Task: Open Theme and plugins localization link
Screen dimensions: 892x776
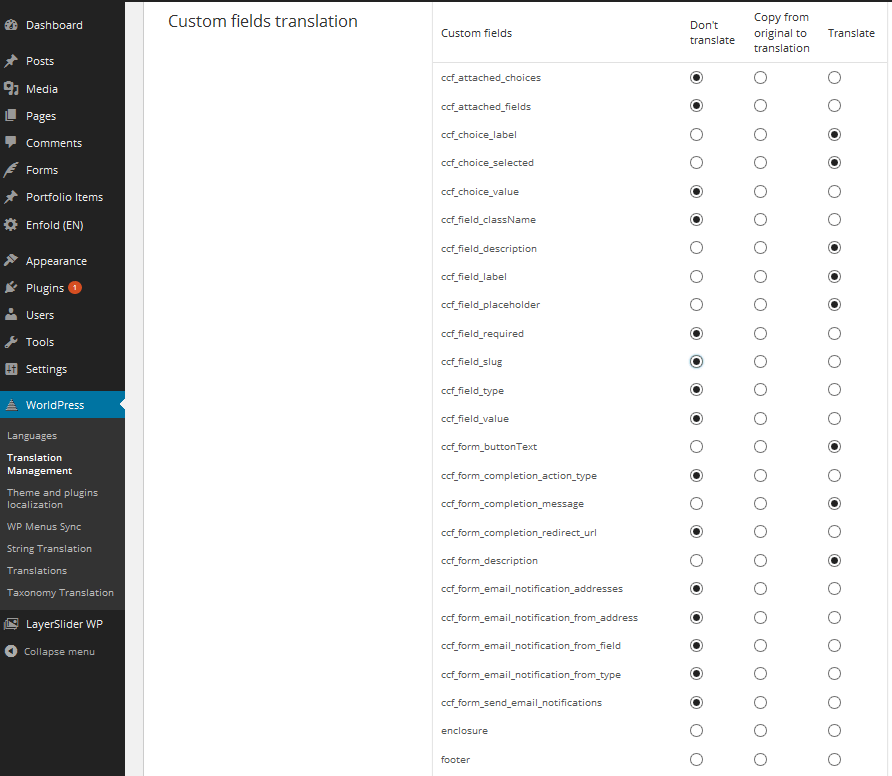Action: tap(52, 498)
